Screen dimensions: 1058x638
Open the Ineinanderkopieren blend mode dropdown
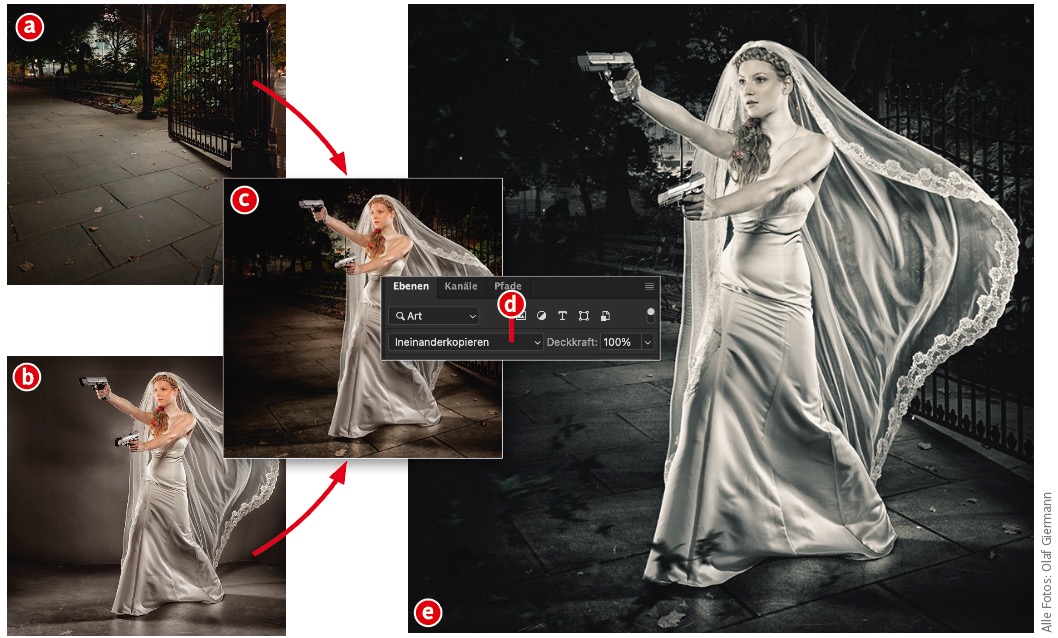(466, 342)
